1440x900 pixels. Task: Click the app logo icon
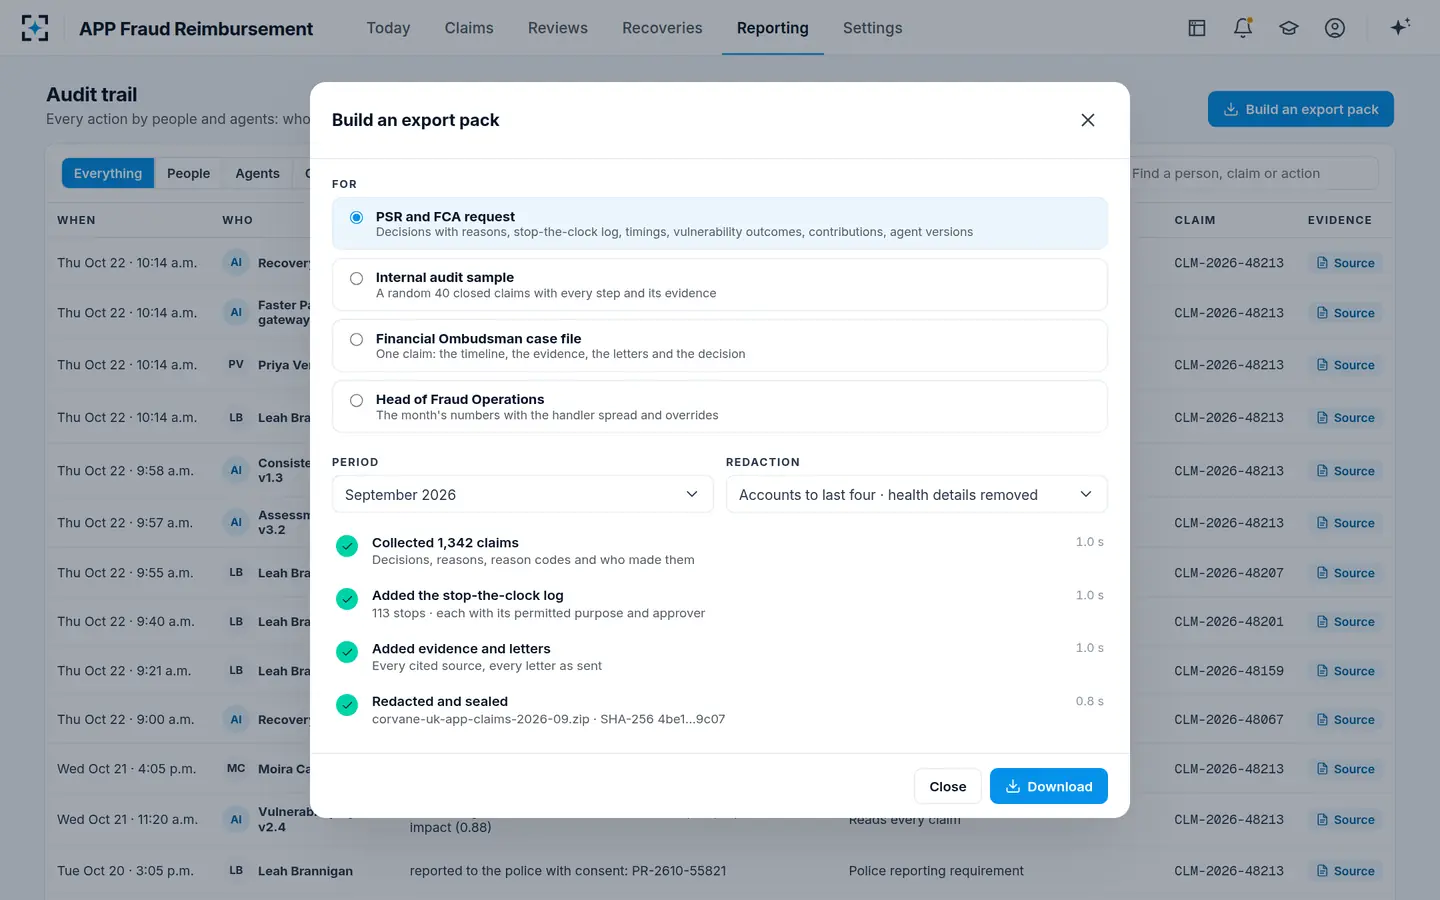click(35, 28)
